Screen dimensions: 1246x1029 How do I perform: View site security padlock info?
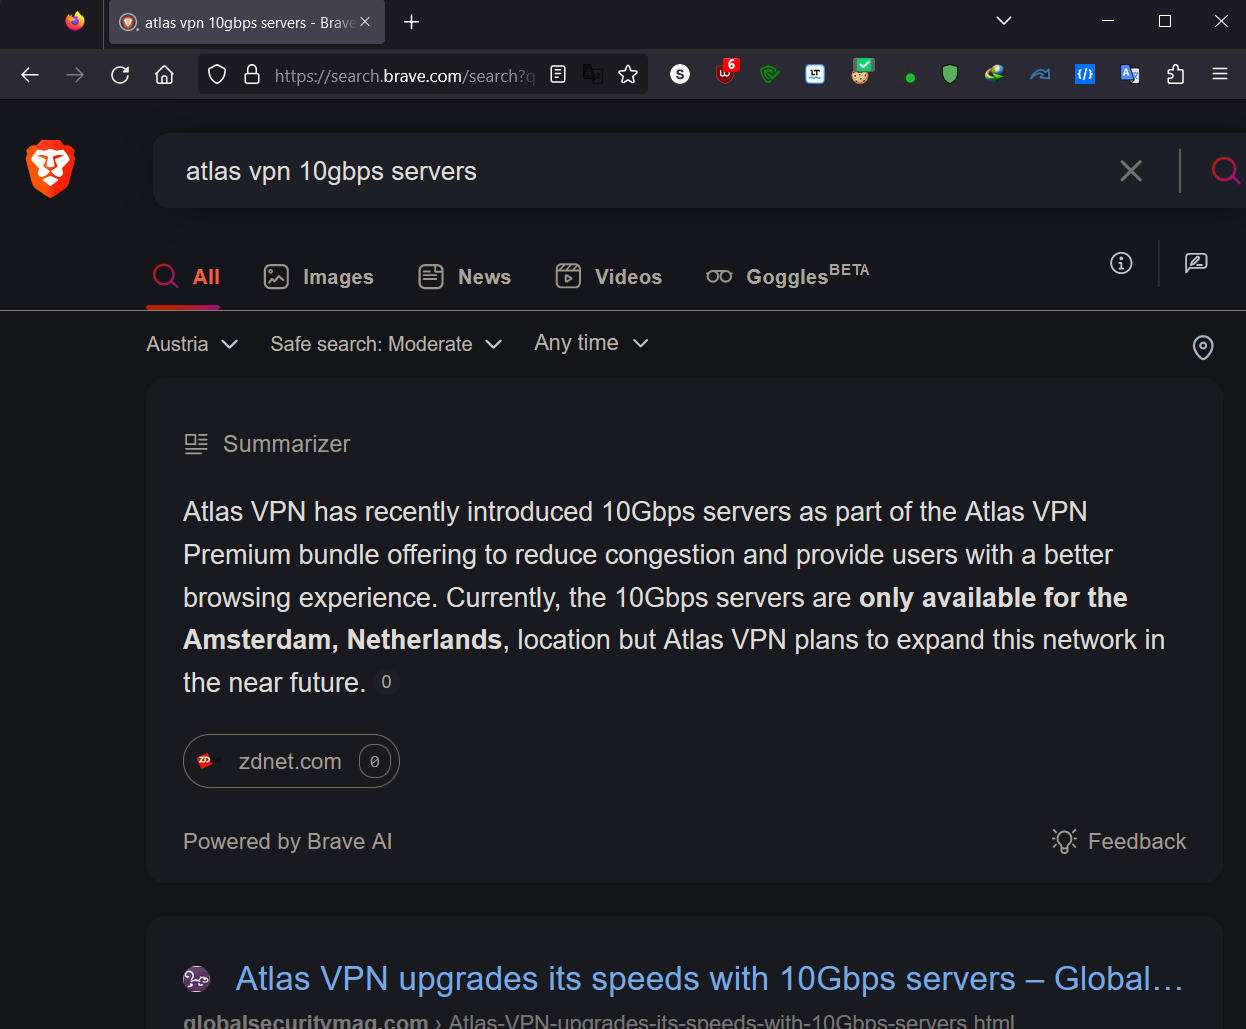coord(252,75)
